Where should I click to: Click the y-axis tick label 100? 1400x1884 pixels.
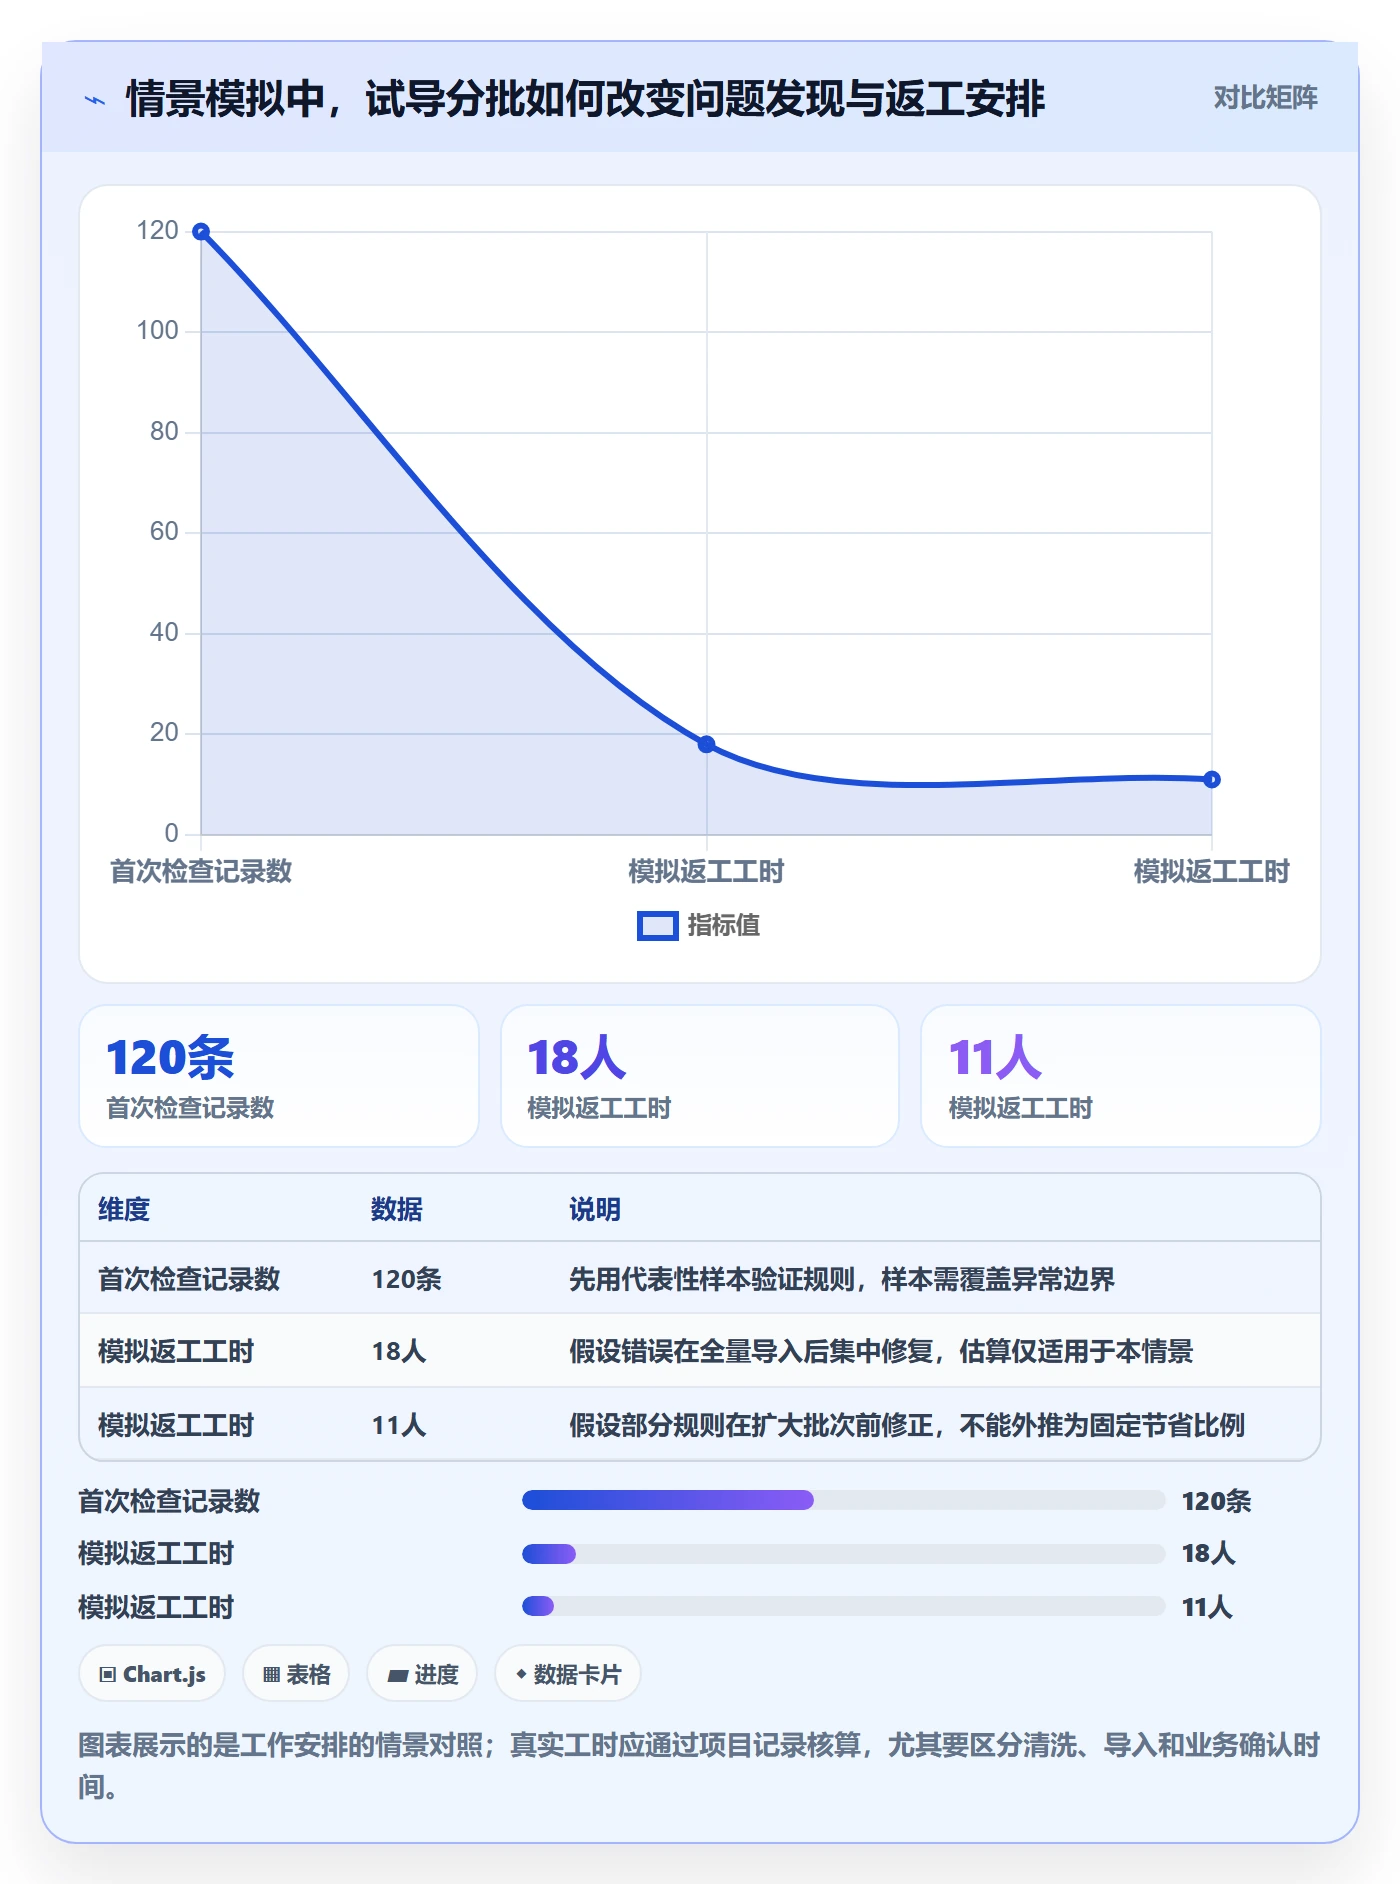coord(157,331)
